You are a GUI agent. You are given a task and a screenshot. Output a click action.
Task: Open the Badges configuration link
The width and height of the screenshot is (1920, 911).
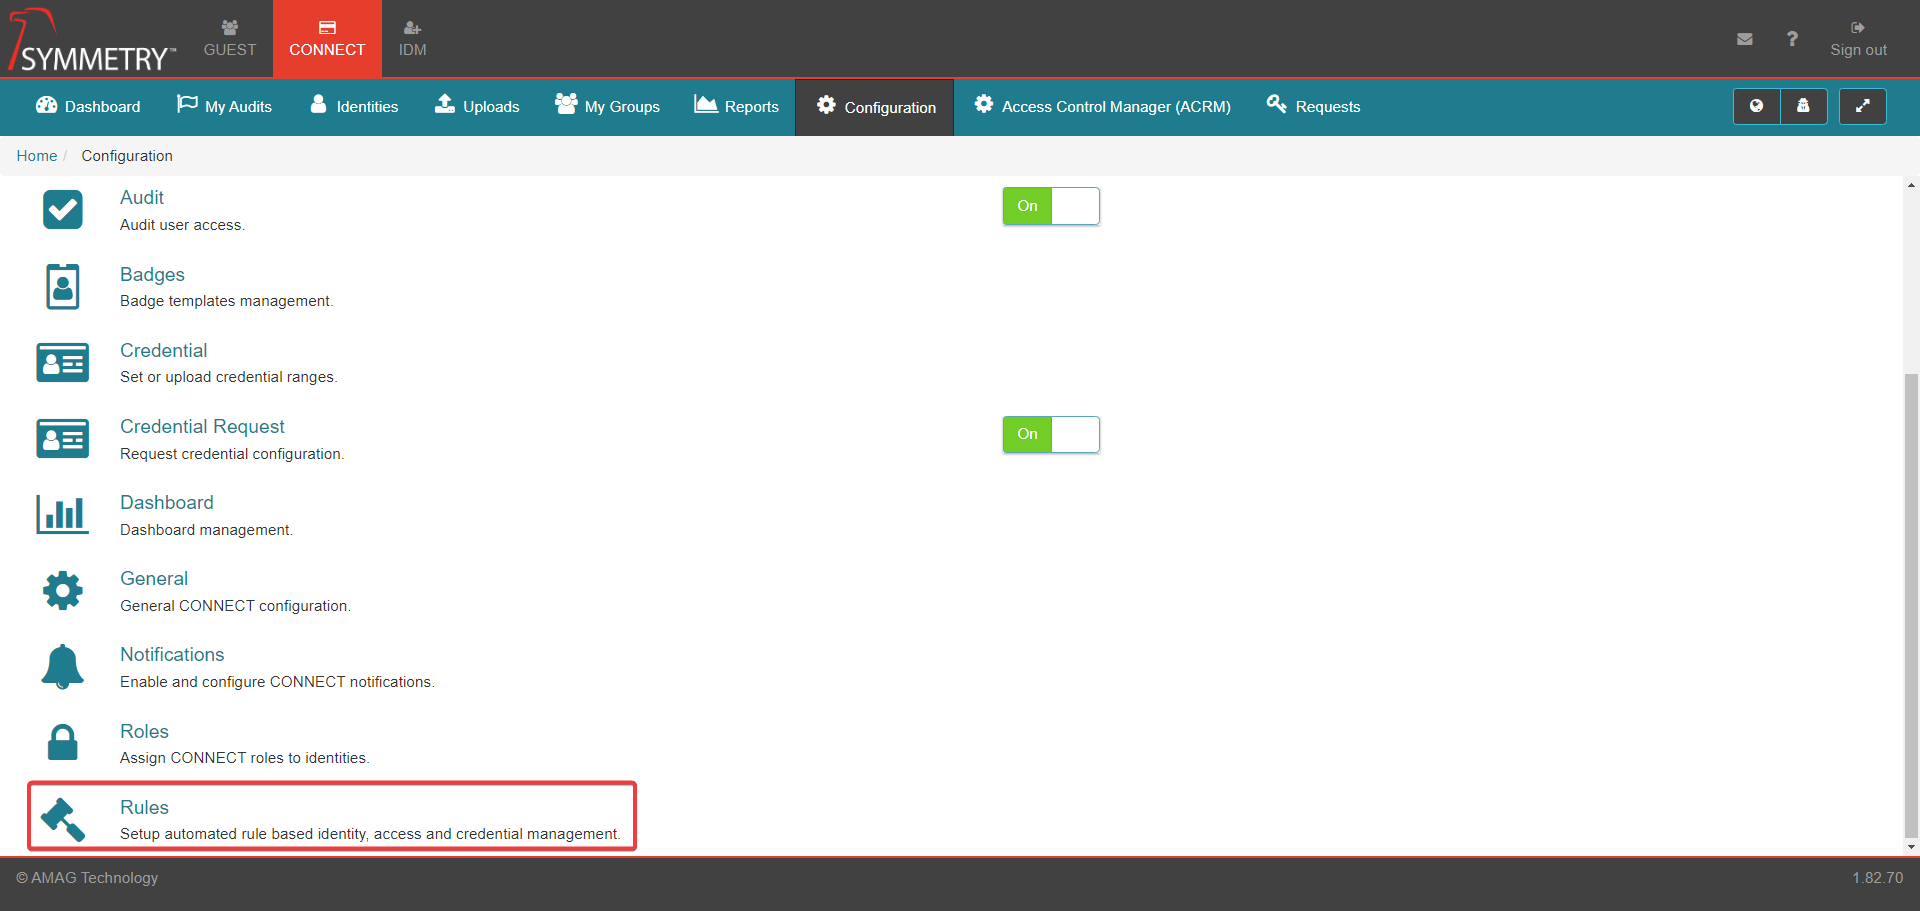[x=152, y=274]
